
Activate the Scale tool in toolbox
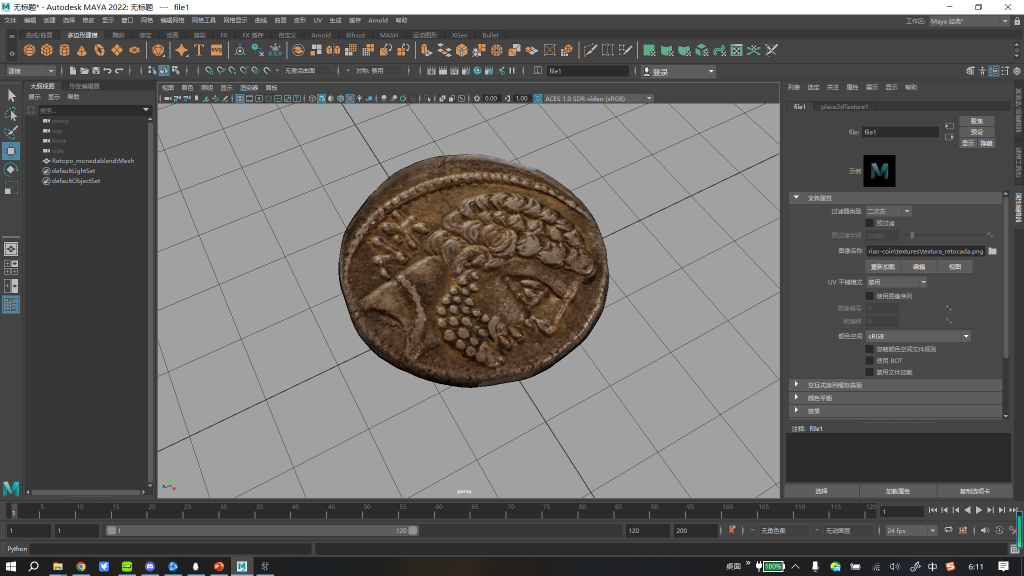11,188
